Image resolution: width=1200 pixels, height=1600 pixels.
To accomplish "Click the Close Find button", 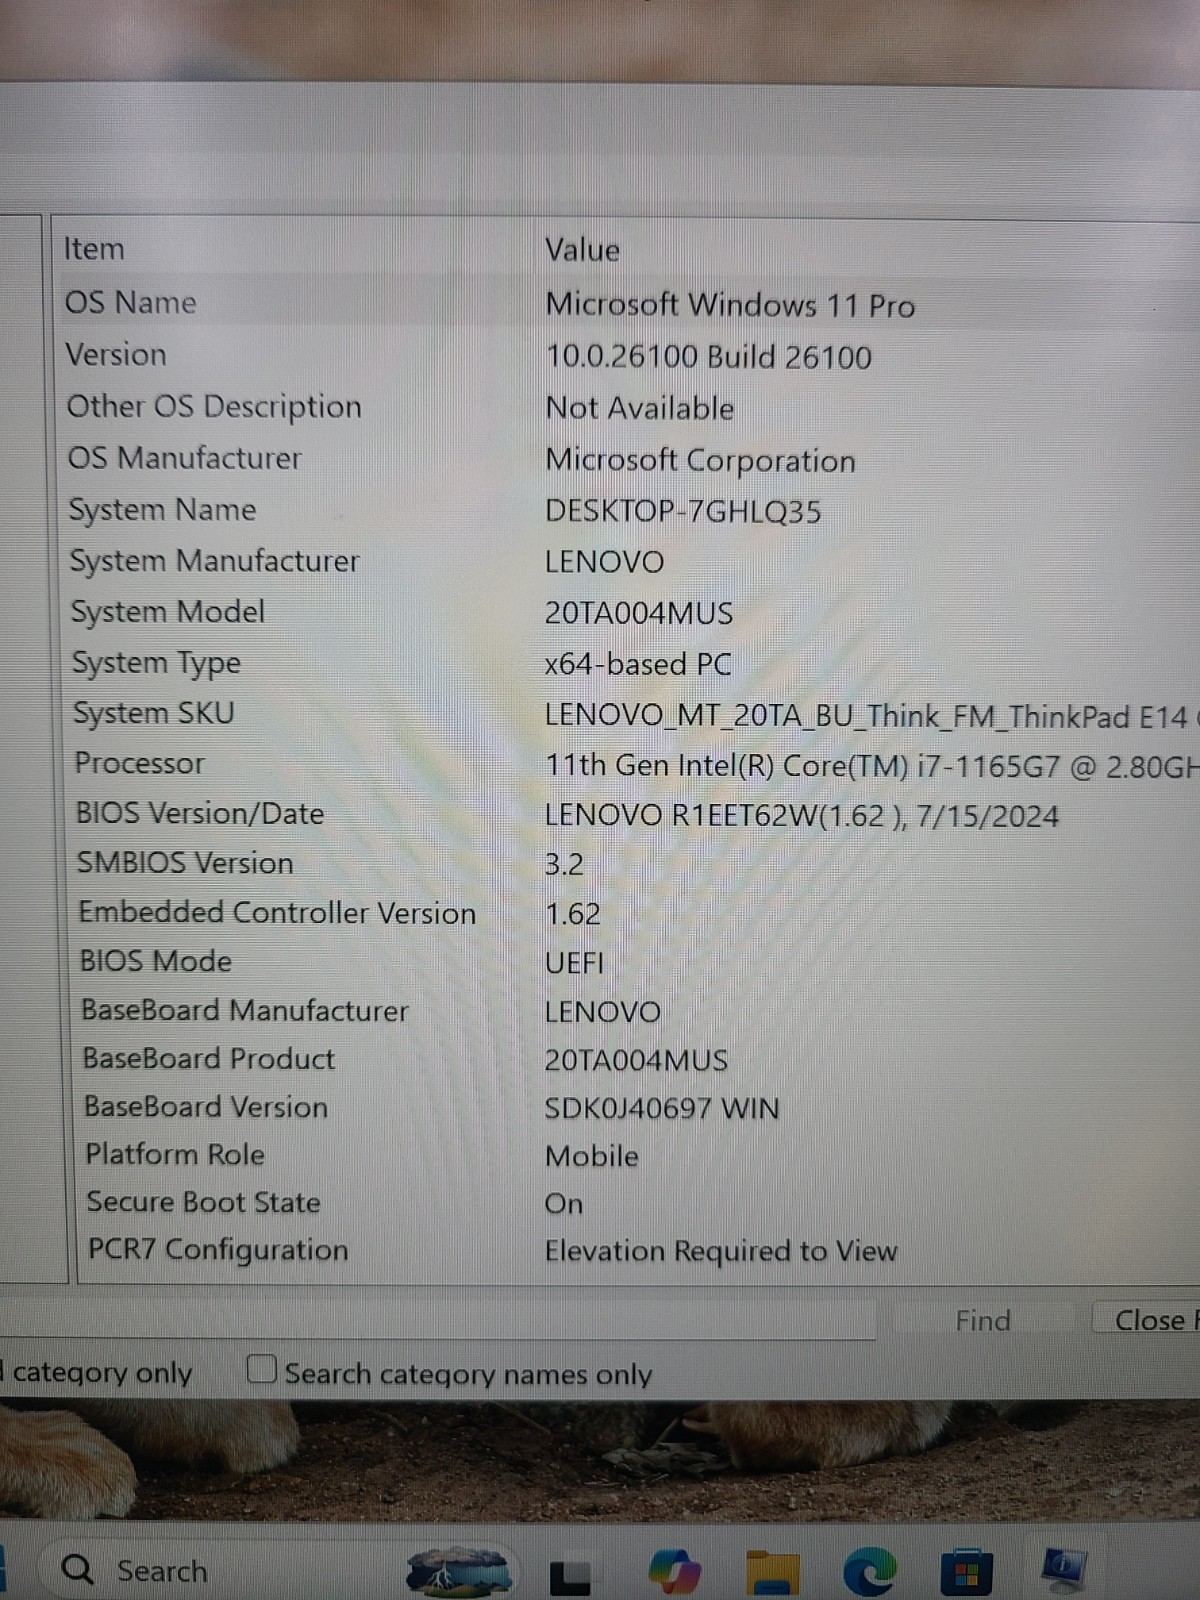I will coord(1148,1320).
